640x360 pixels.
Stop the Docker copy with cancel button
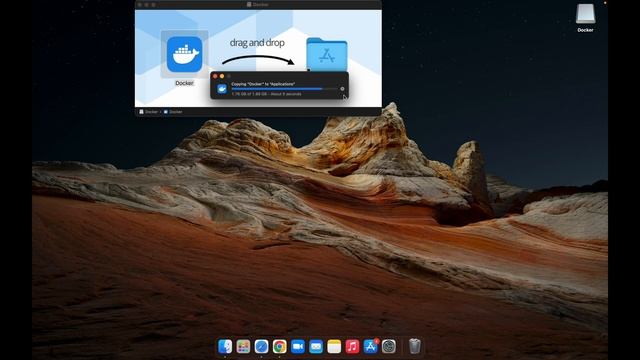point(342,89)
